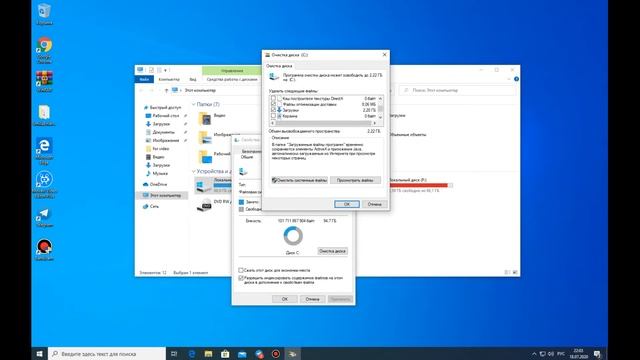The height and width of the screenshot is (360, 640).
Task: Click the up-folder arrow in Explorer
Action: 166,90
